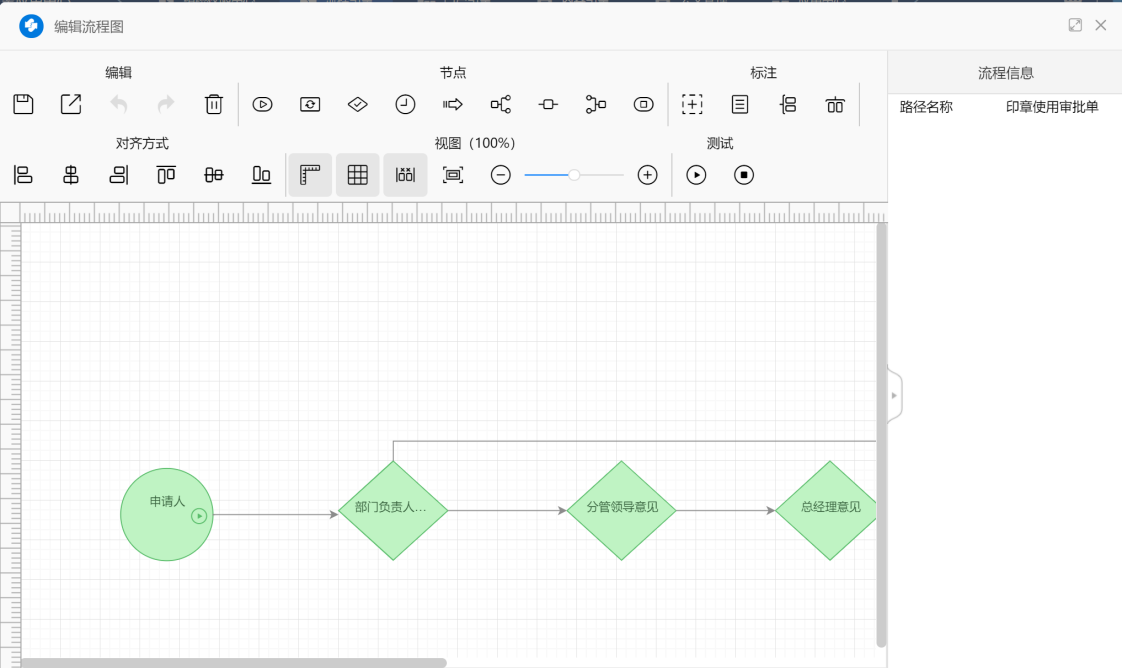Add a start node from toolbar
Viewport: 1122px width, 668px height.
[x=262, y=104]
